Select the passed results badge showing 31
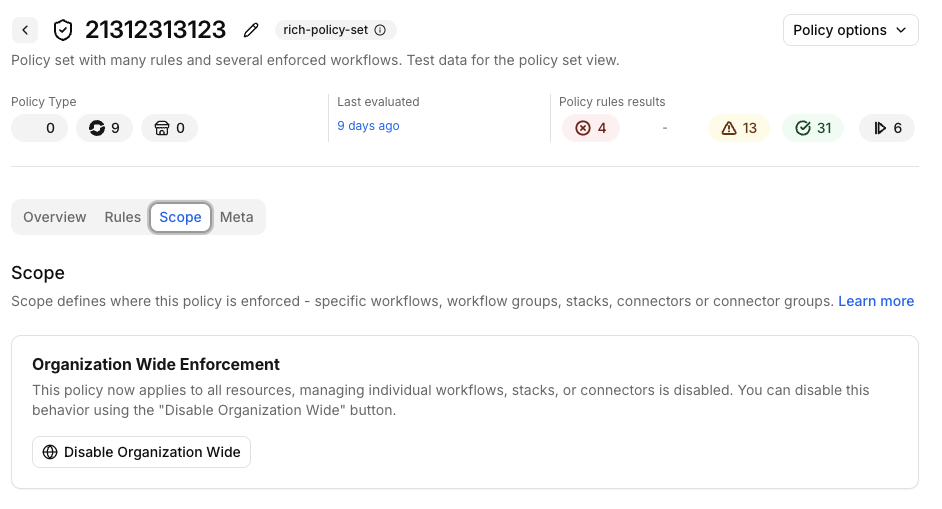Screen dimensions: 942x509 click(x=813, y=128)
